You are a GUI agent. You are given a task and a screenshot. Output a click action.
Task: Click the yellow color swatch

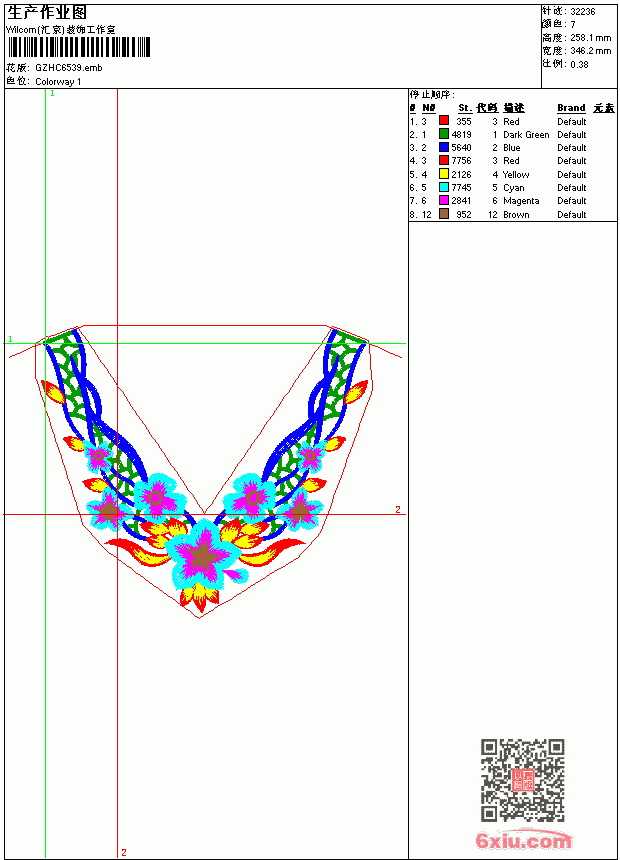click(x=444, y=174)
